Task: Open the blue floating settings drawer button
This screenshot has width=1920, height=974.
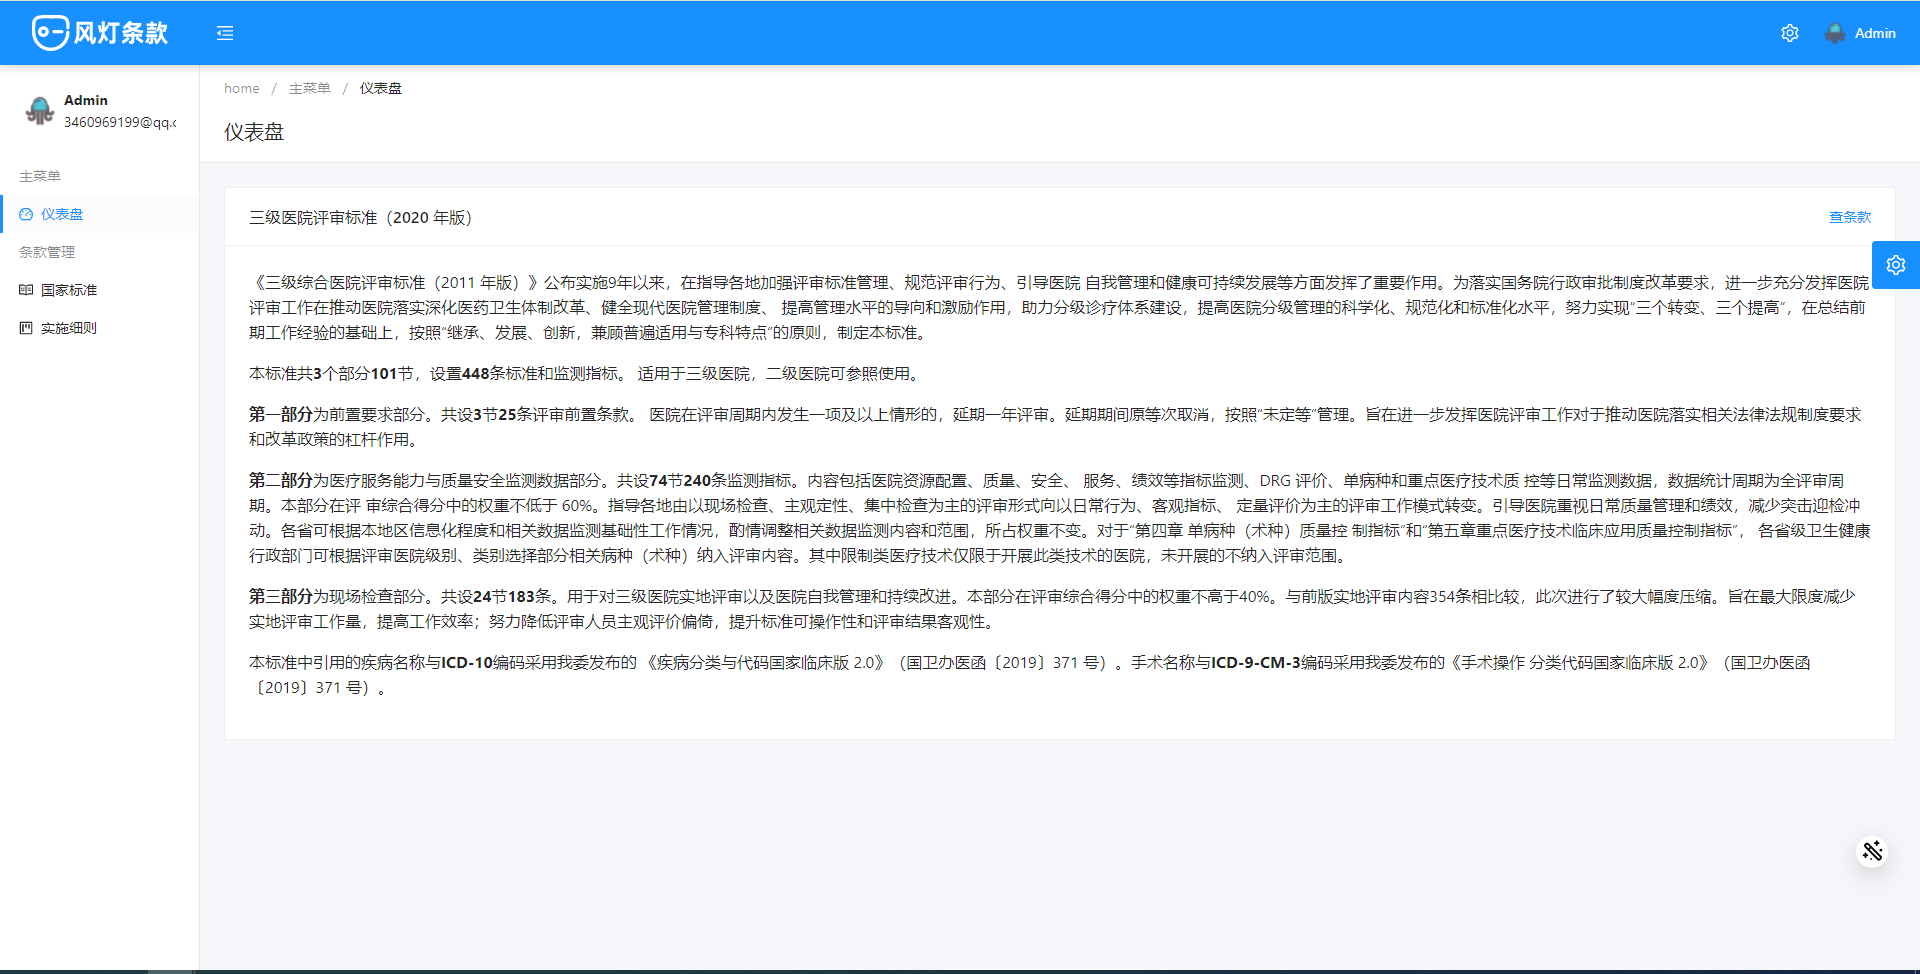Action: (x=1896, y=265)
